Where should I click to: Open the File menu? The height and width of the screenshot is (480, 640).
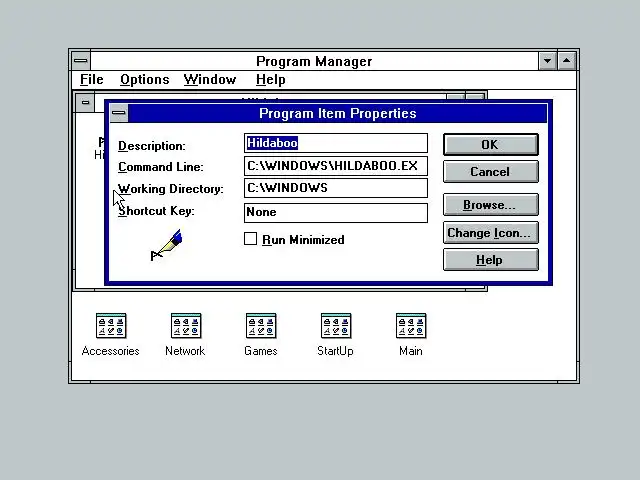click(x=91, y=80)
